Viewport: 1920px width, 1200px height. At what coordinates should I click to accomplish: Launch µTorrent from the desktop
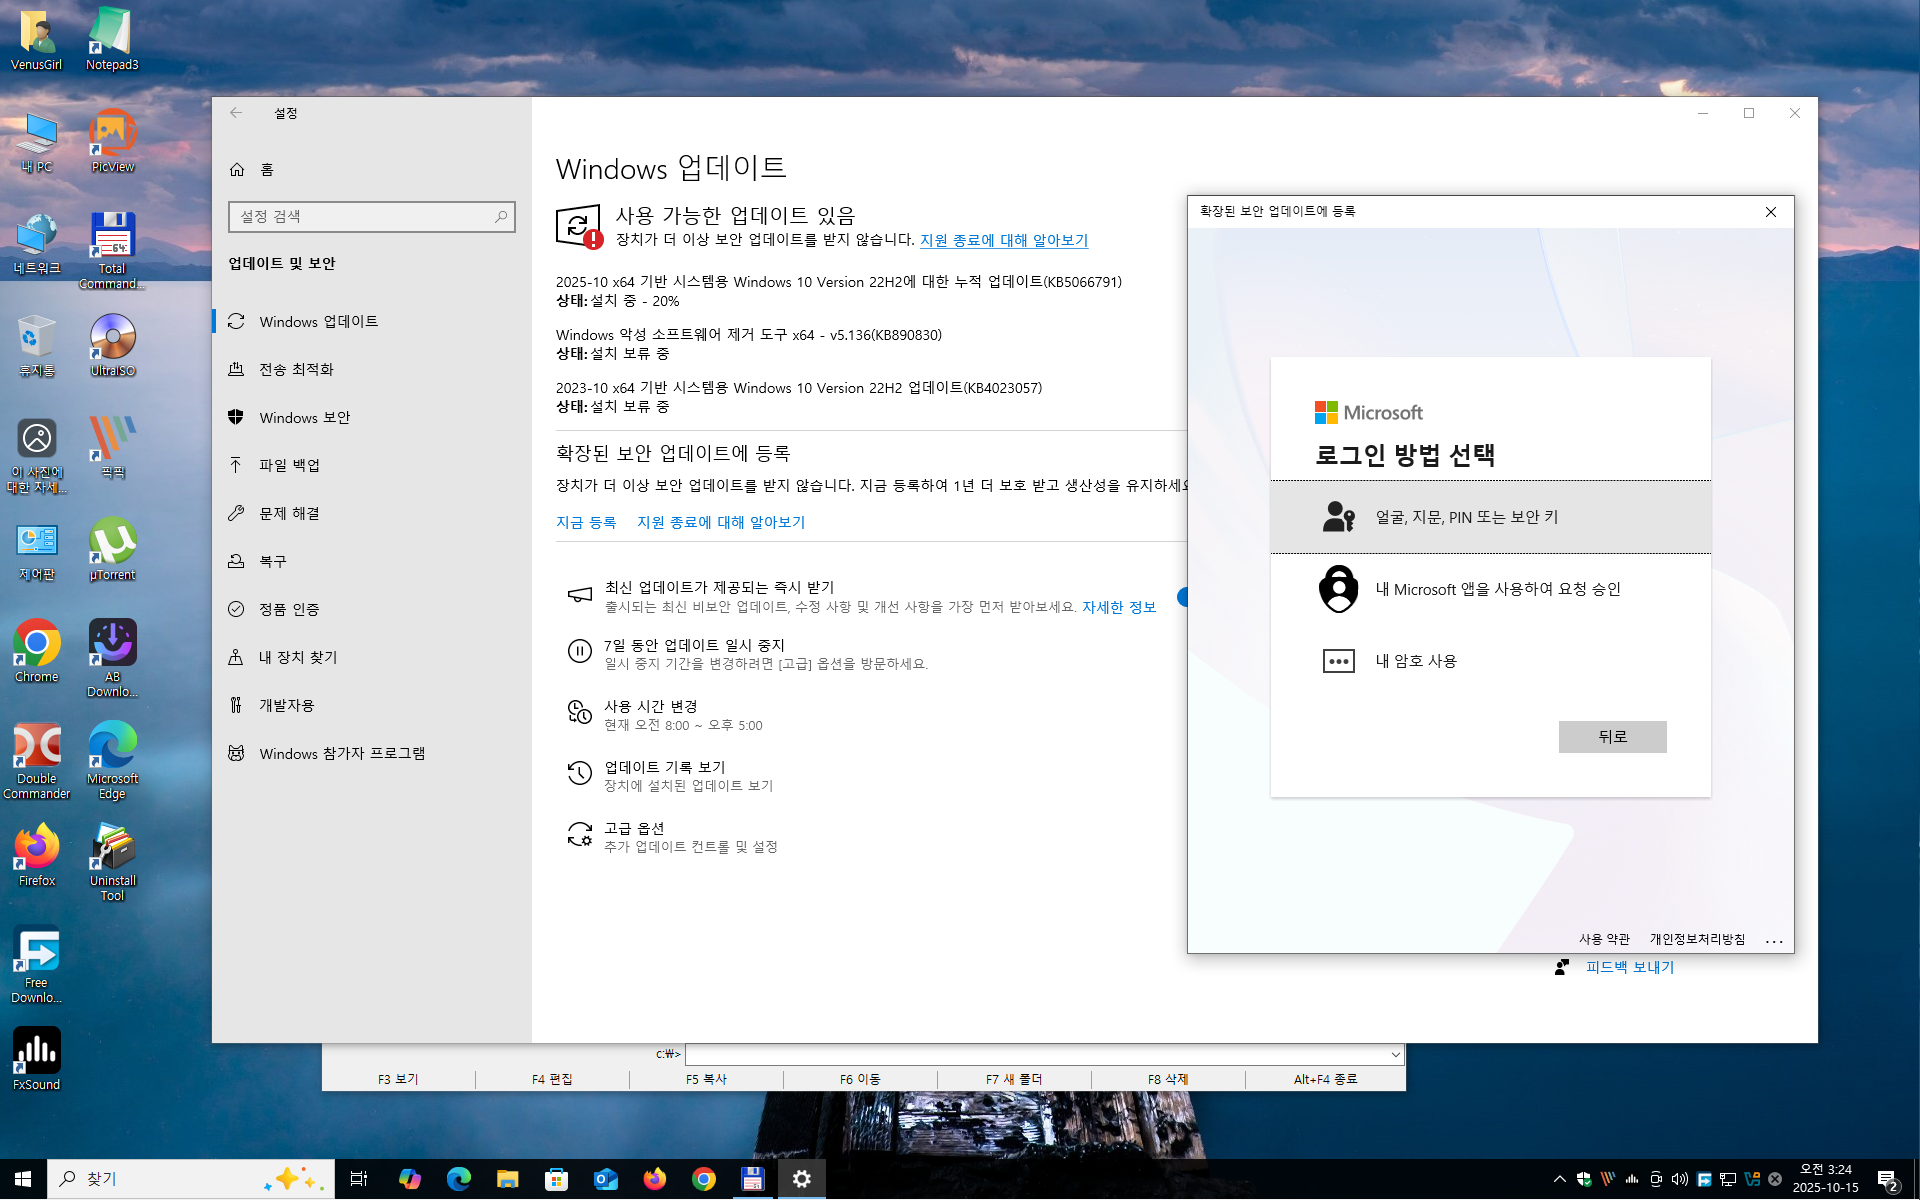pos(112,550)
